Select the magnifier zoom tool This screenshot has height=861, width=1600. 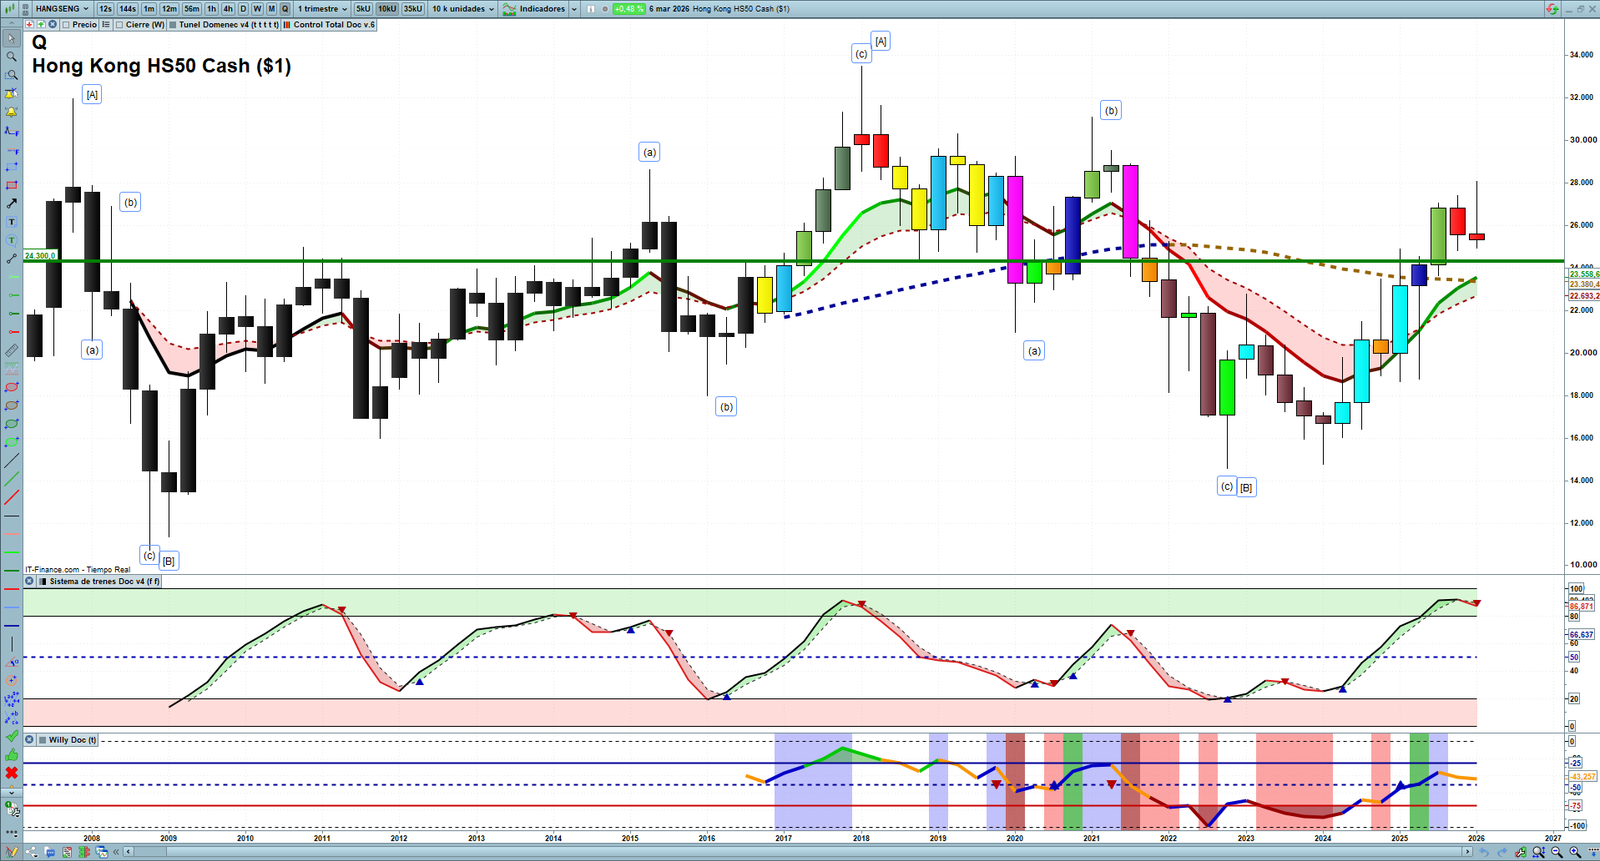tap(11, 57)
